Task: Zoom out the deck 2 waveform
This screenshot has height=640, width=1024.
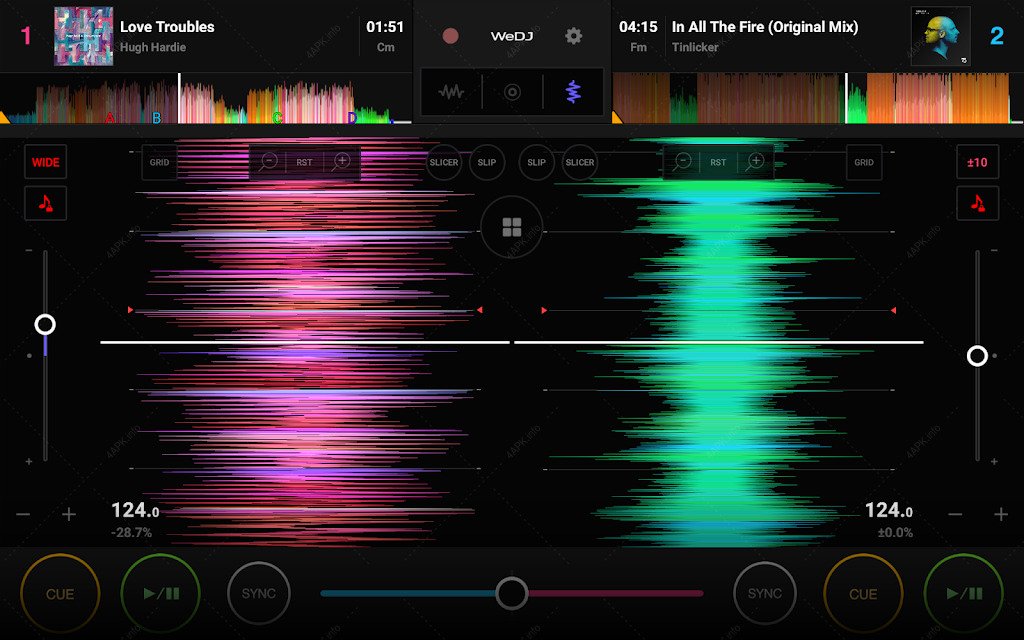Action: tap(682, 162)
